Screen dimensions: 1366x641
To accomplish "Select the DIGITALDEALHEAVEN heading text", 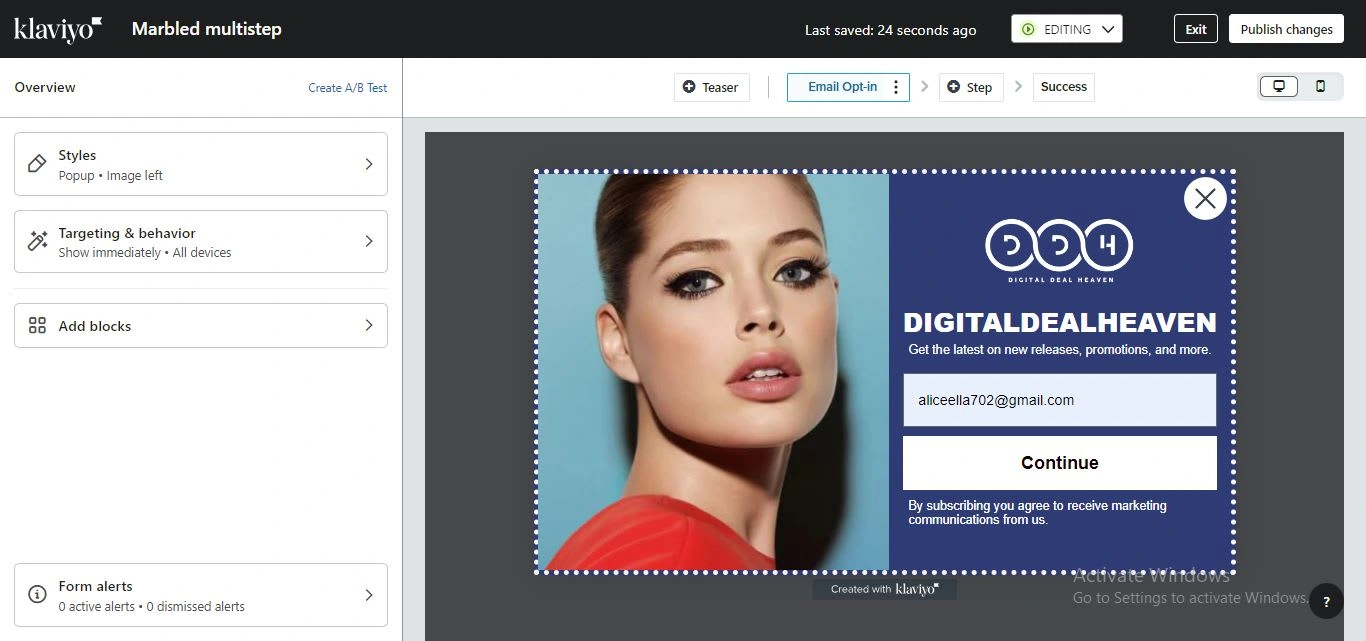I will click(1060, 323).
